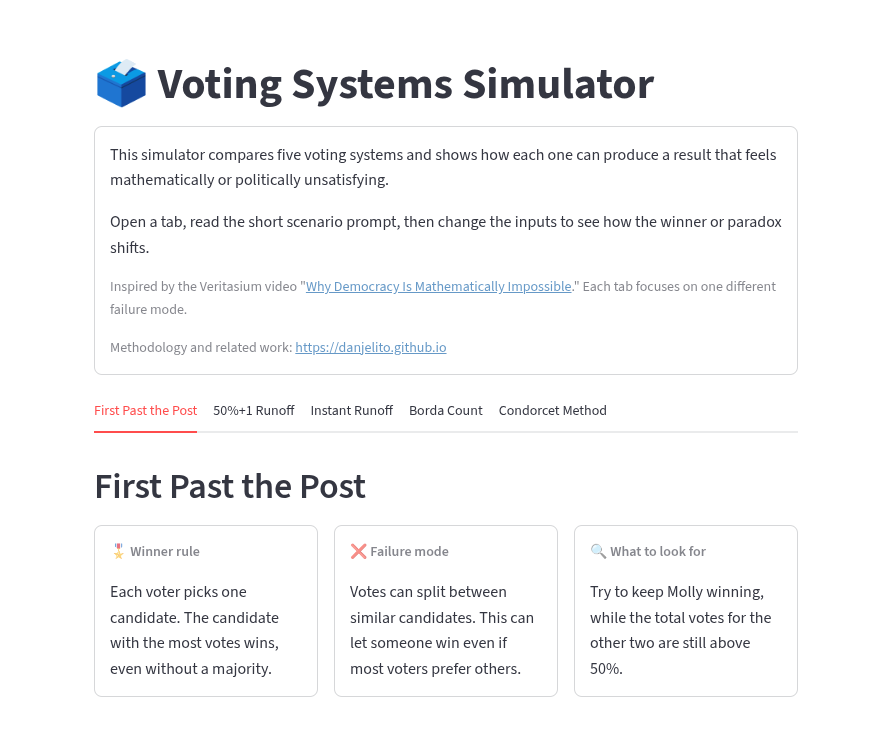Click the Failure mode card
This screenshot has width=894, height=732.
click(x=445, y=610)
